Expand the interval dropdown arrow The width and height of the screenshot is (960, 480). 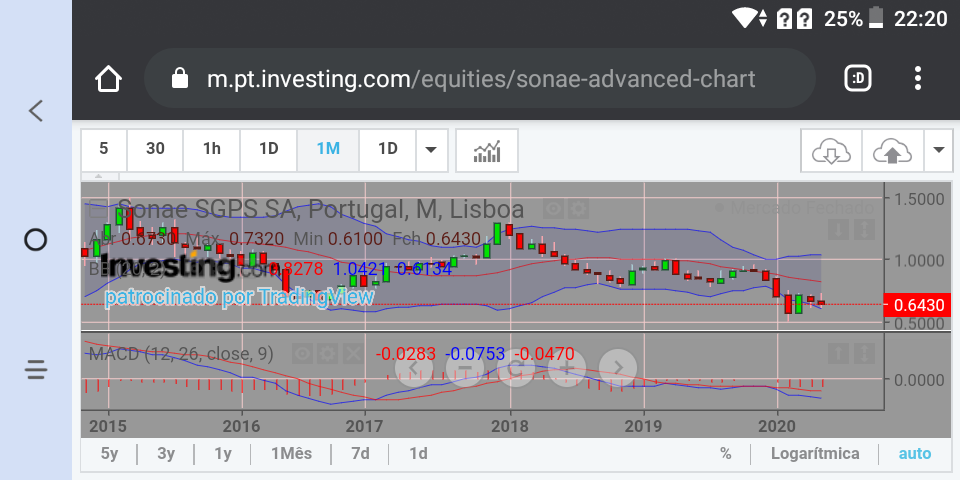pyautogui.click(x=432, y=150)
